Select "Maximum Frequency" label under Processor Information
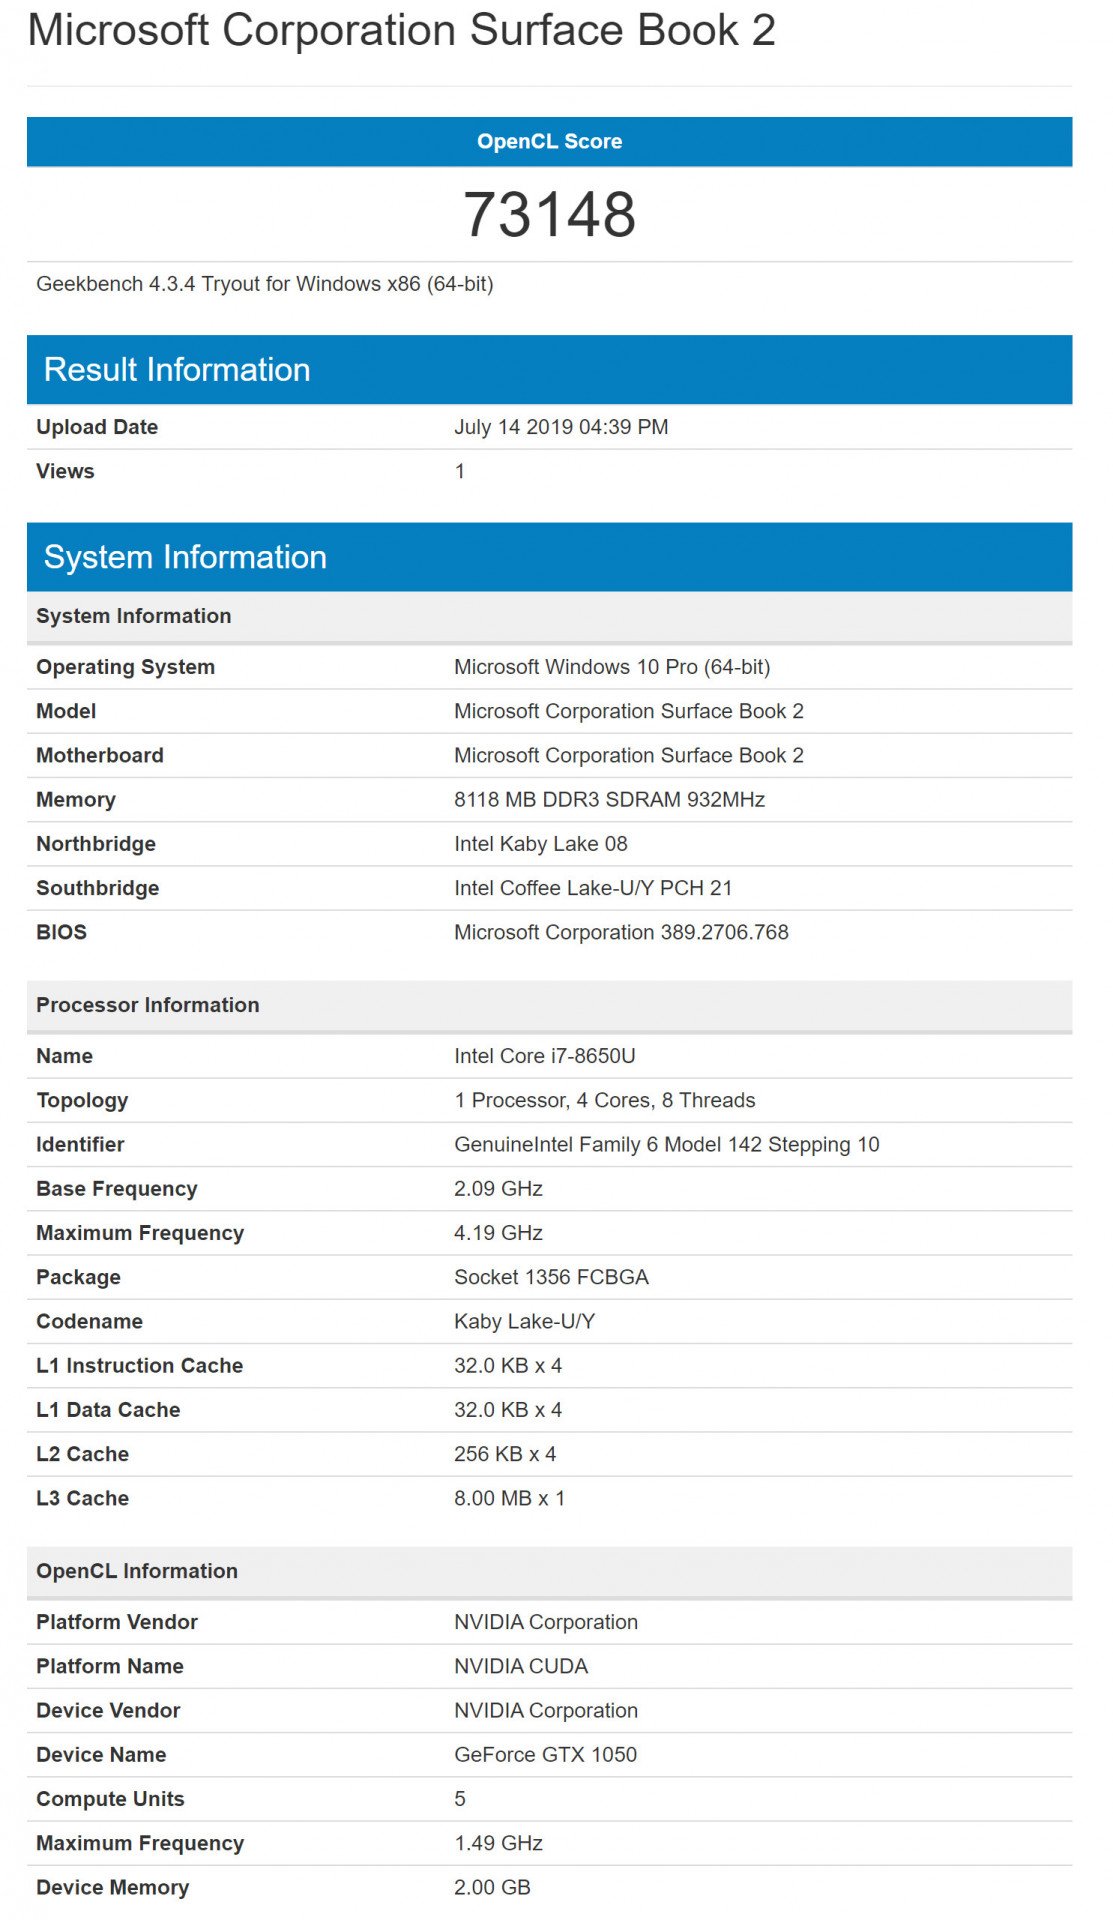 [x=140, y=1233]
